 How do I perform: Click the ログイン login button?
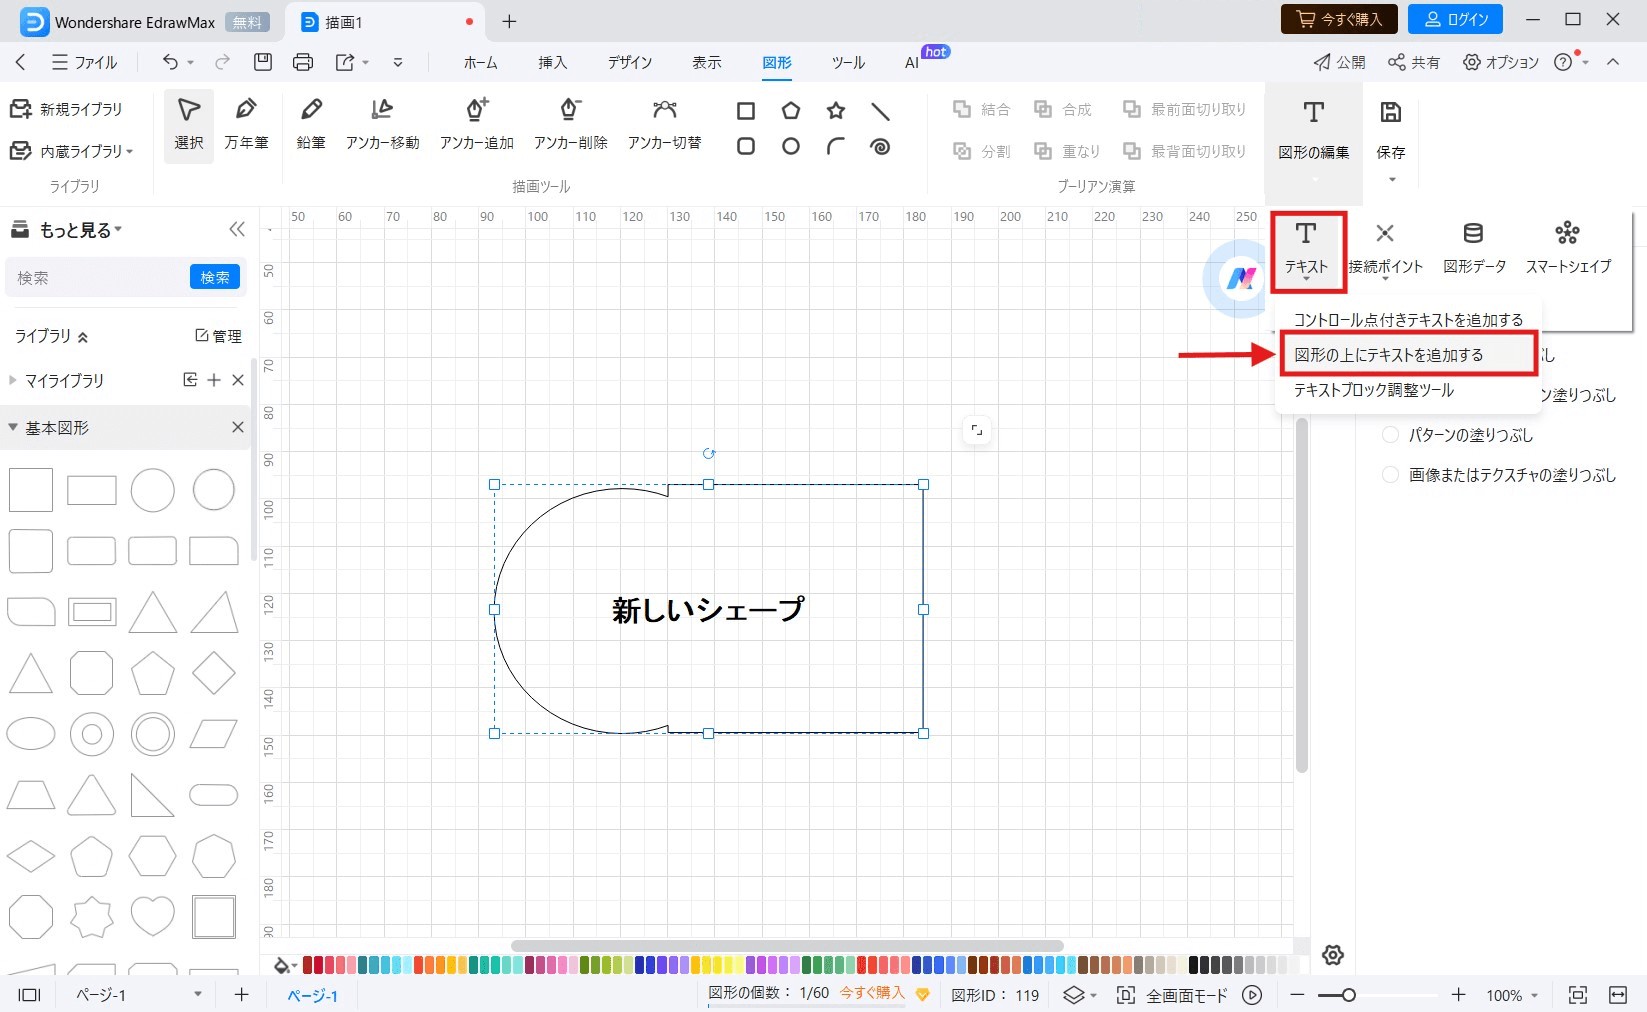[x=1455, y=19]
